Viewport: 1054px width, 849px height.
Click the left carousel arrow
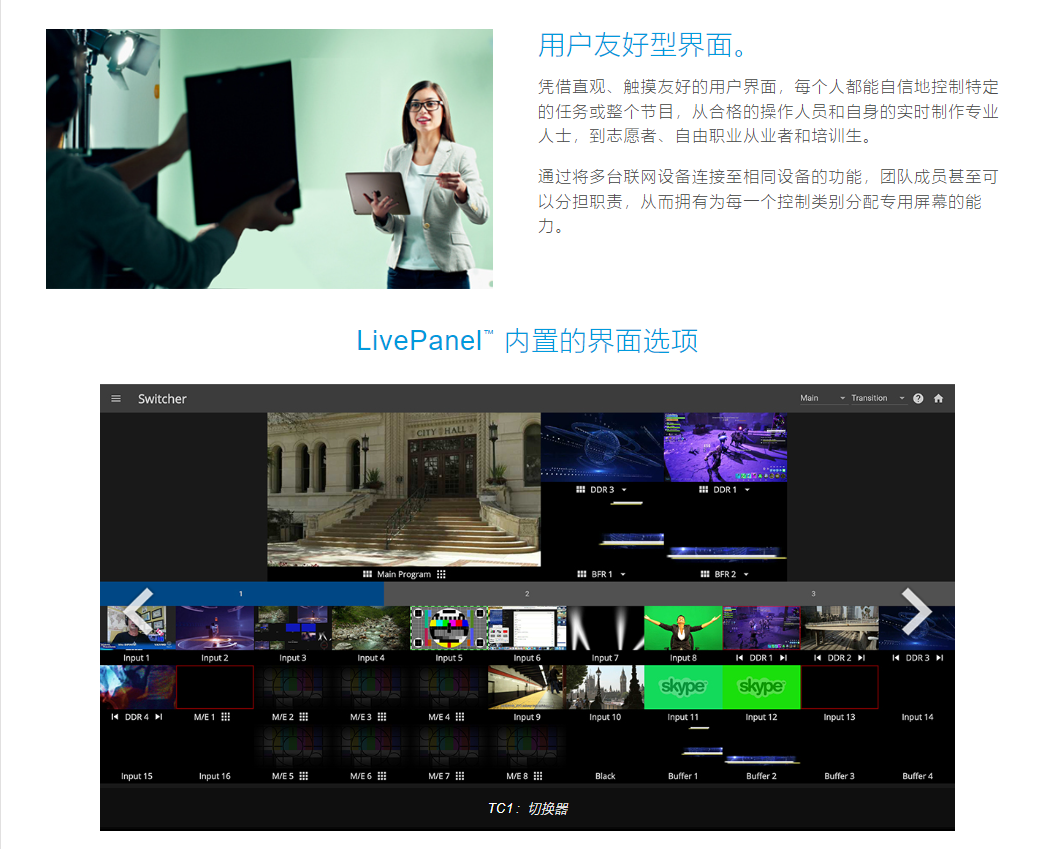[138, 610]
